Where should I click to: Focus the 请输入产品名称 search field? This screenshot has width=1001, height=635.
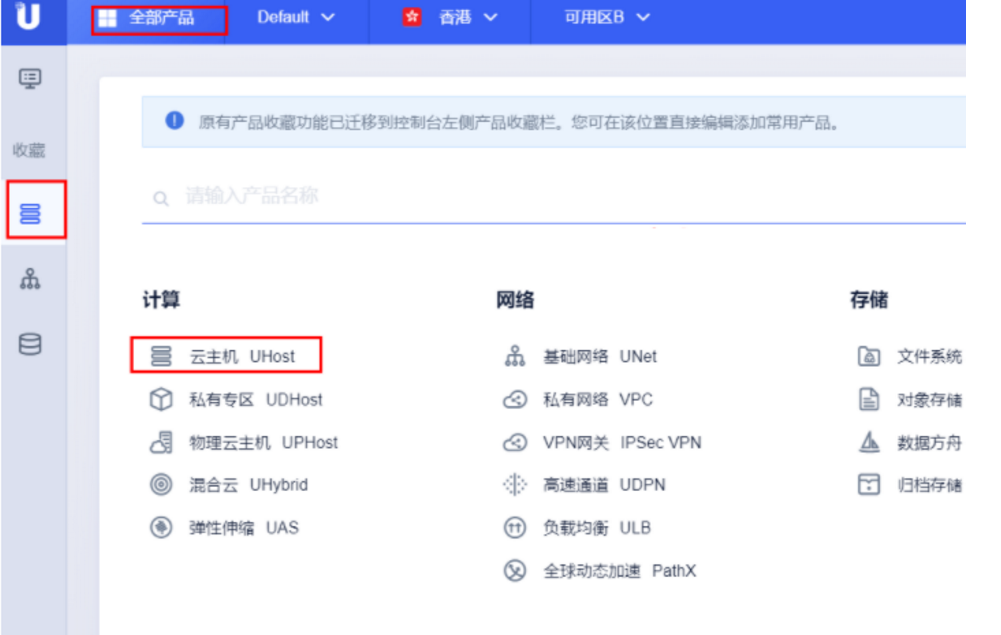[x=553, y=197]
